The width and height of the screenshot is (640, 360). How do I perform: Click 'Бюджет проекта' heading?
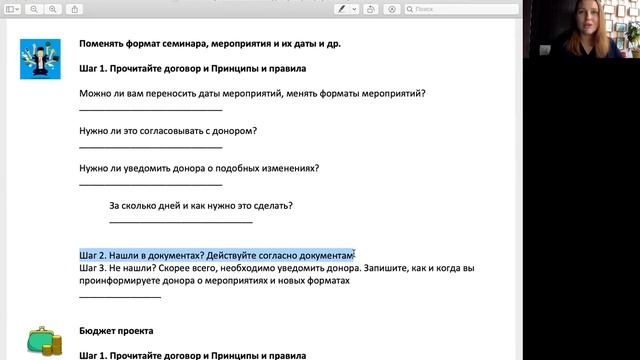coord(116,331)
